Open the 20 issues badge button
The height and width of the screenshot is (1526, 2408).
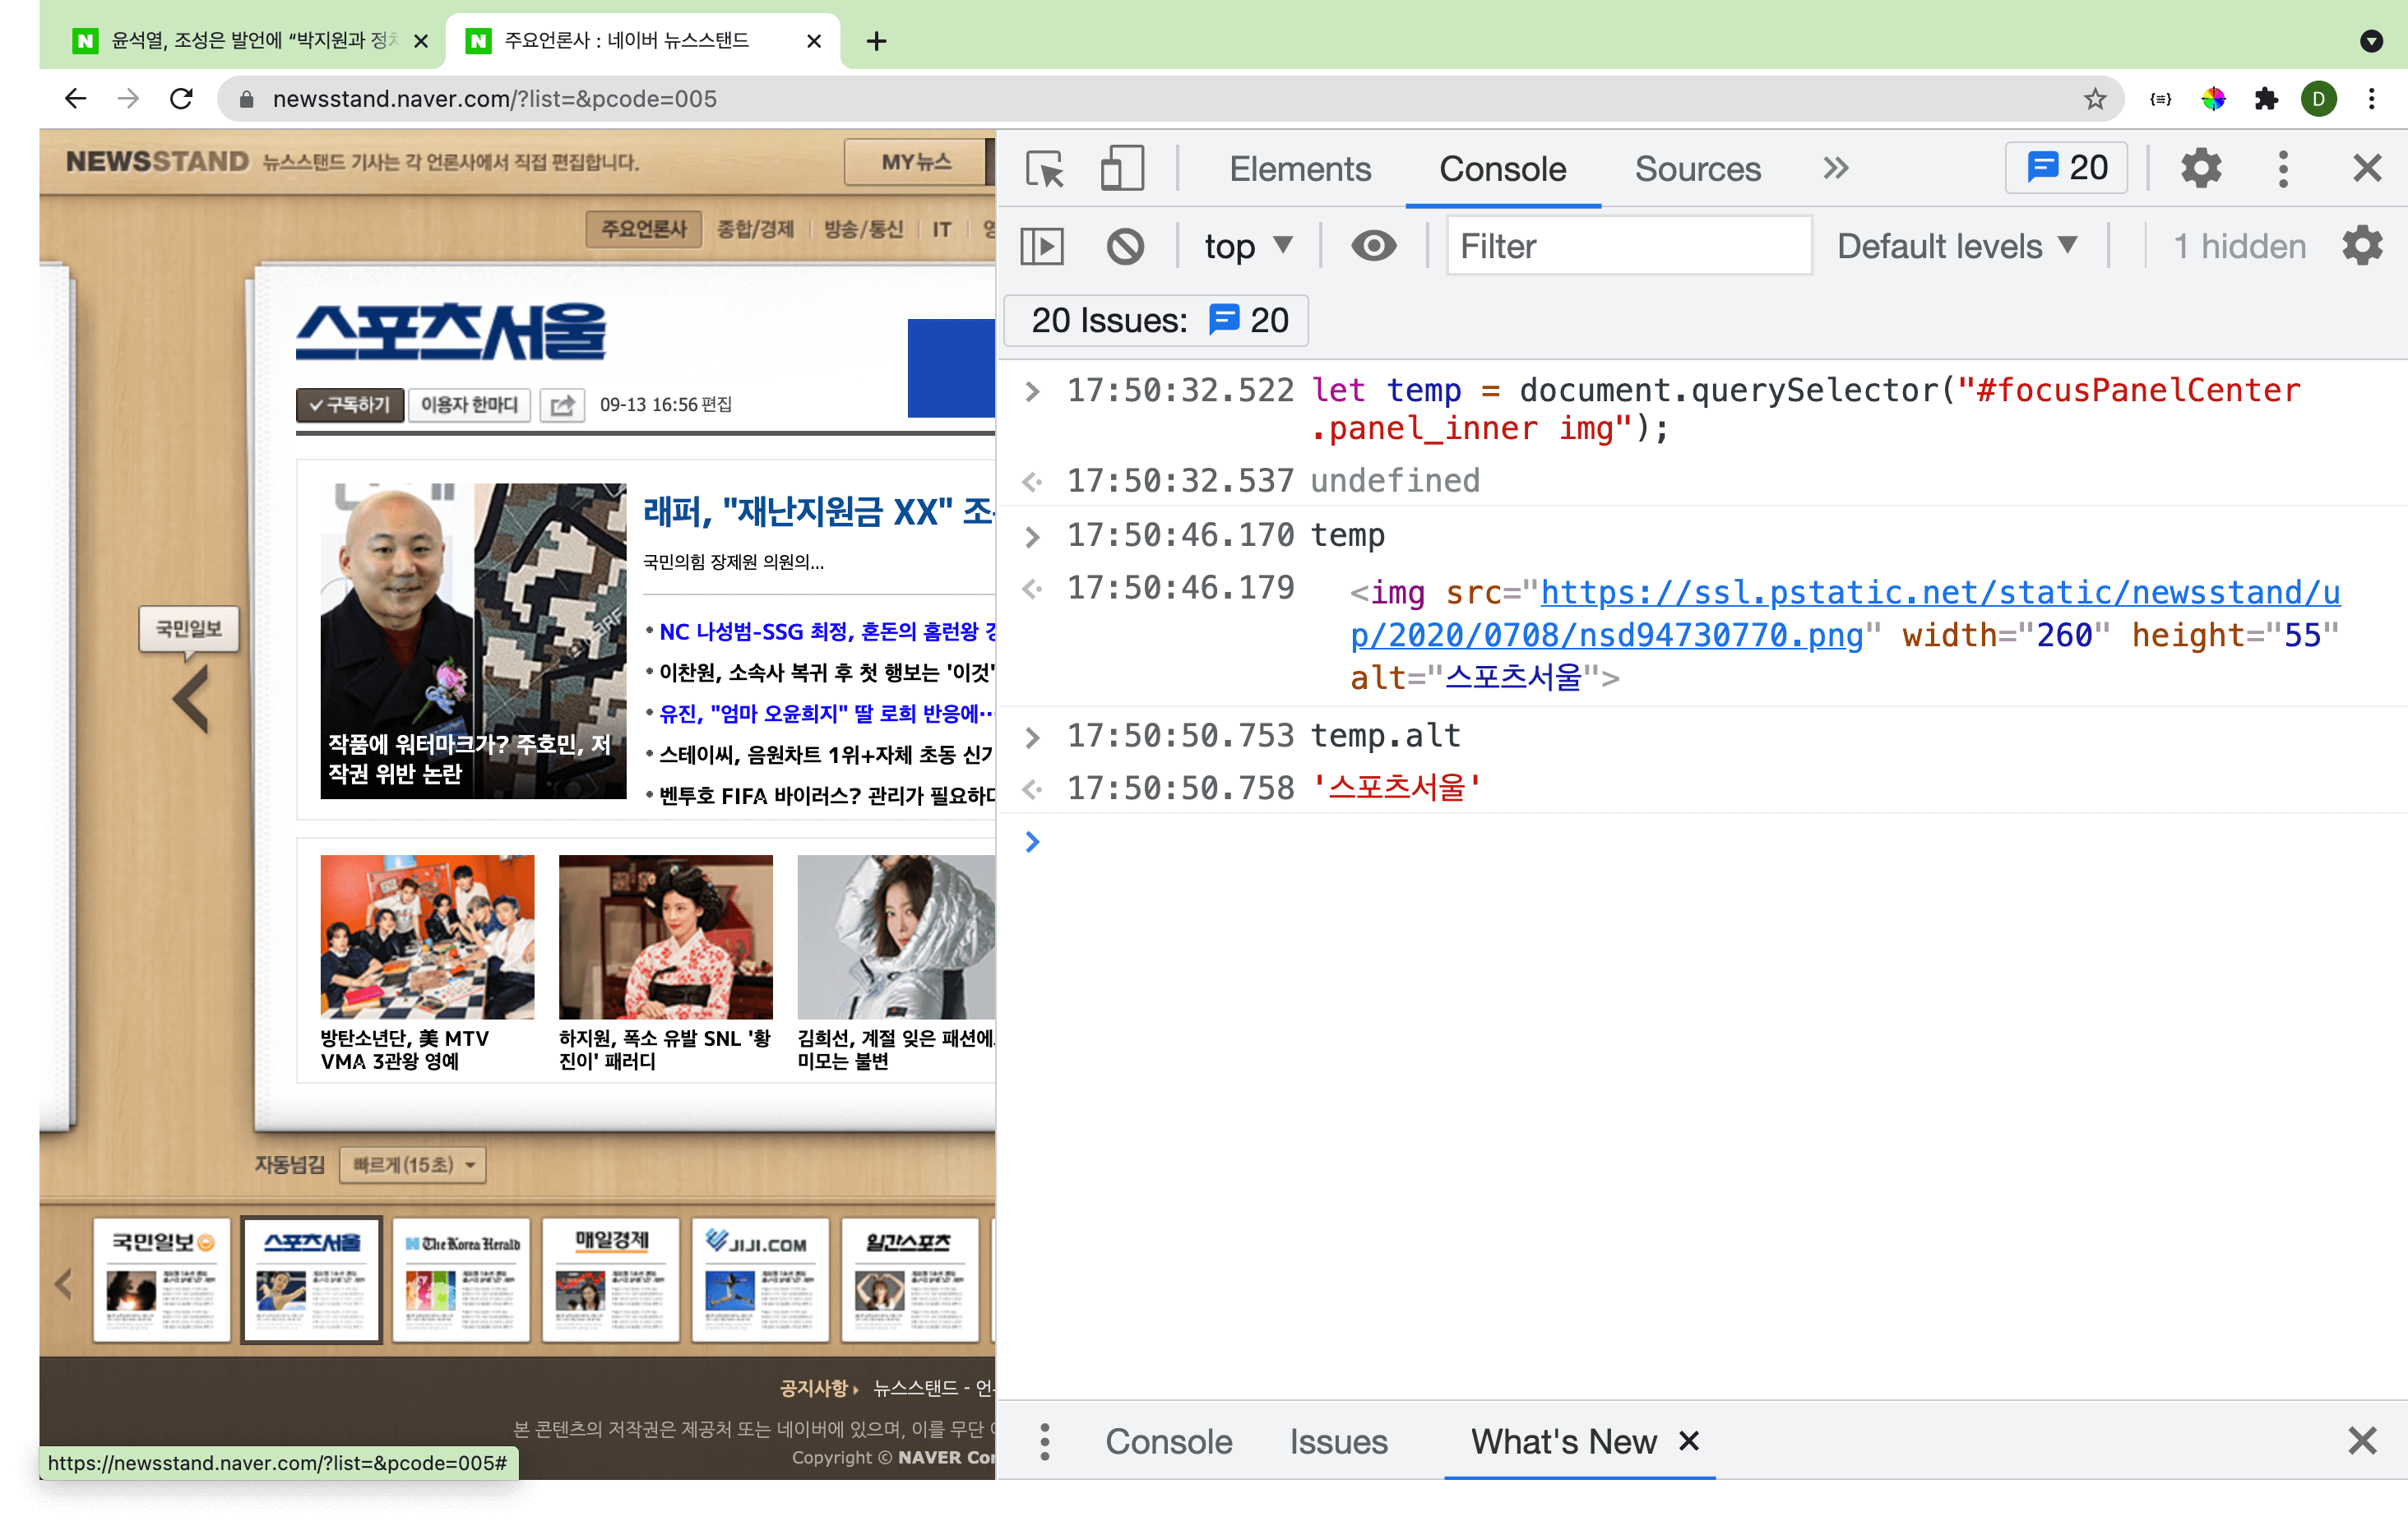coord(2066,167)
